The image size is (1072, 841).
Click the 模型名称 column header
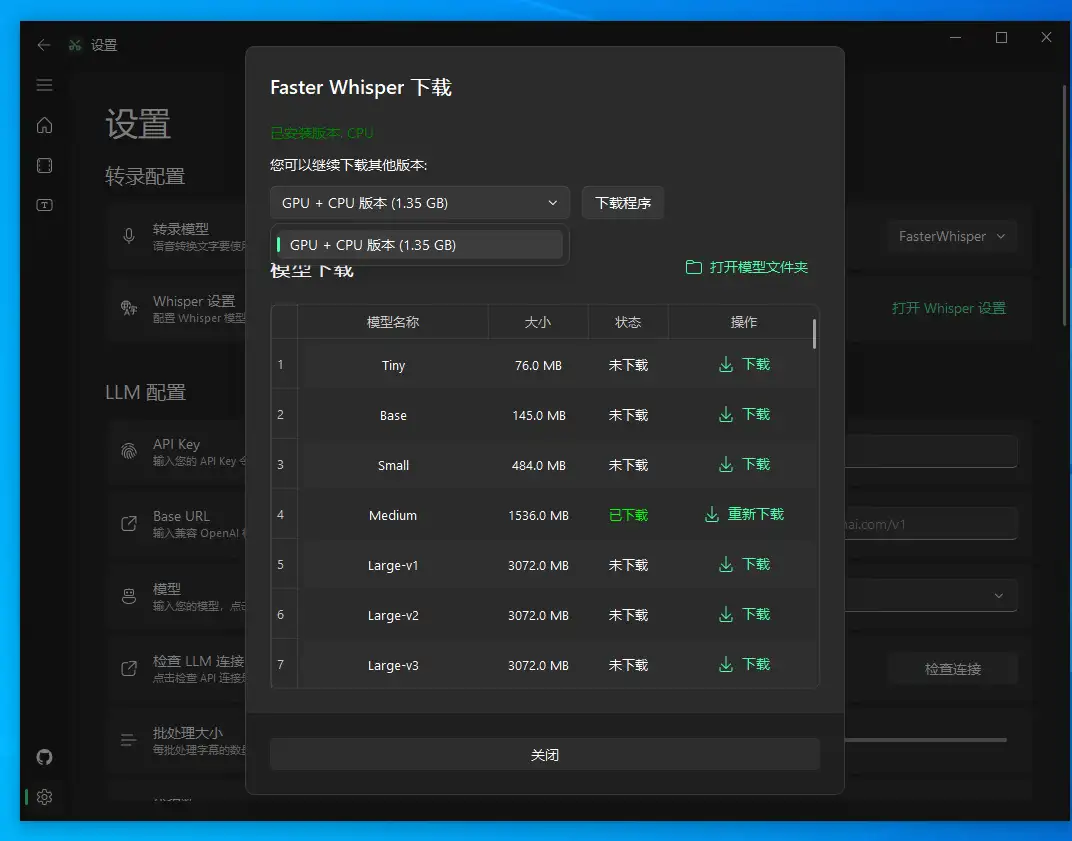point(393,322)
